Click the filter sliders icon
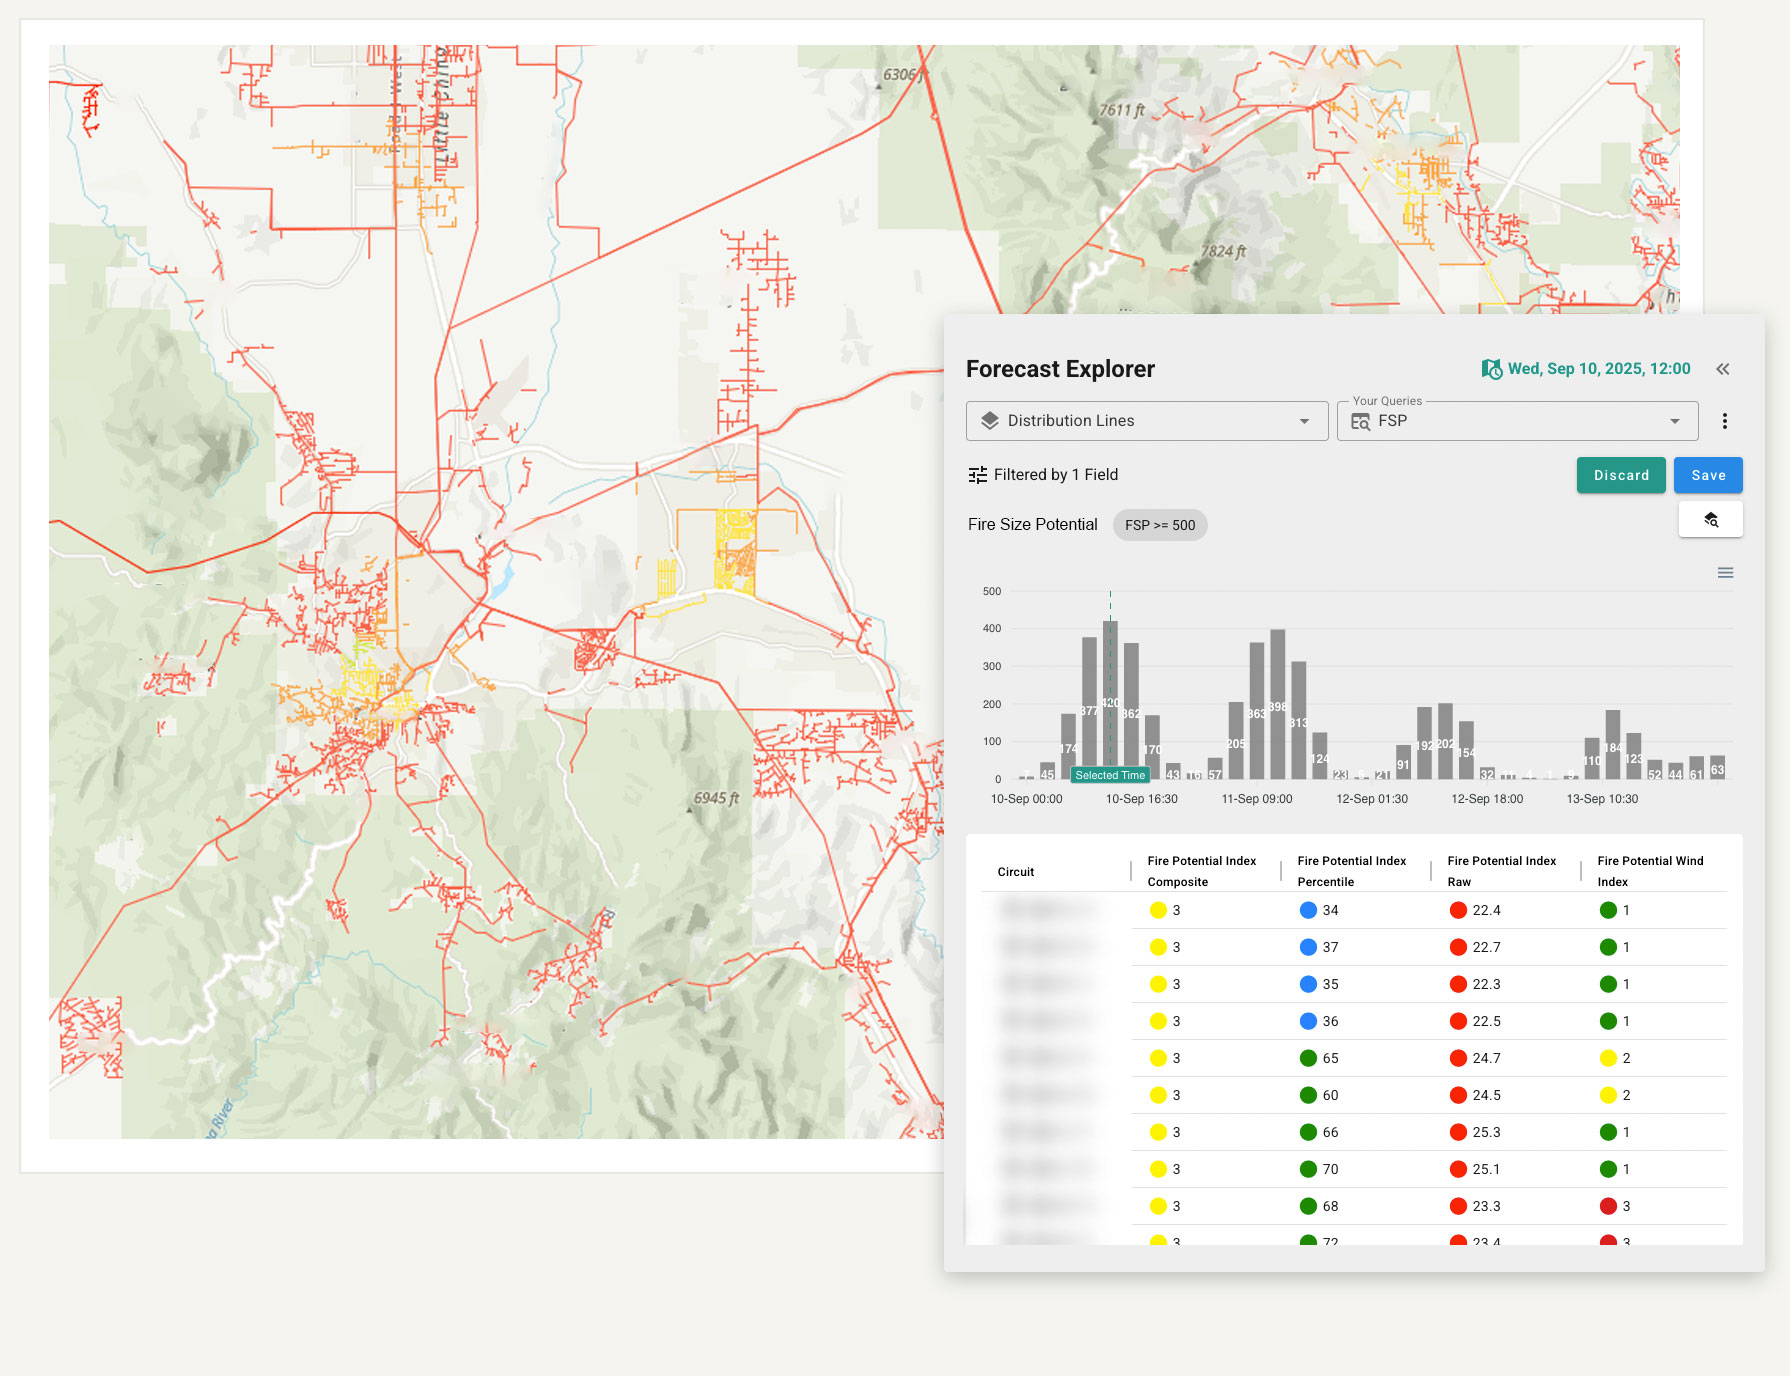 click(x=977, y=475)
